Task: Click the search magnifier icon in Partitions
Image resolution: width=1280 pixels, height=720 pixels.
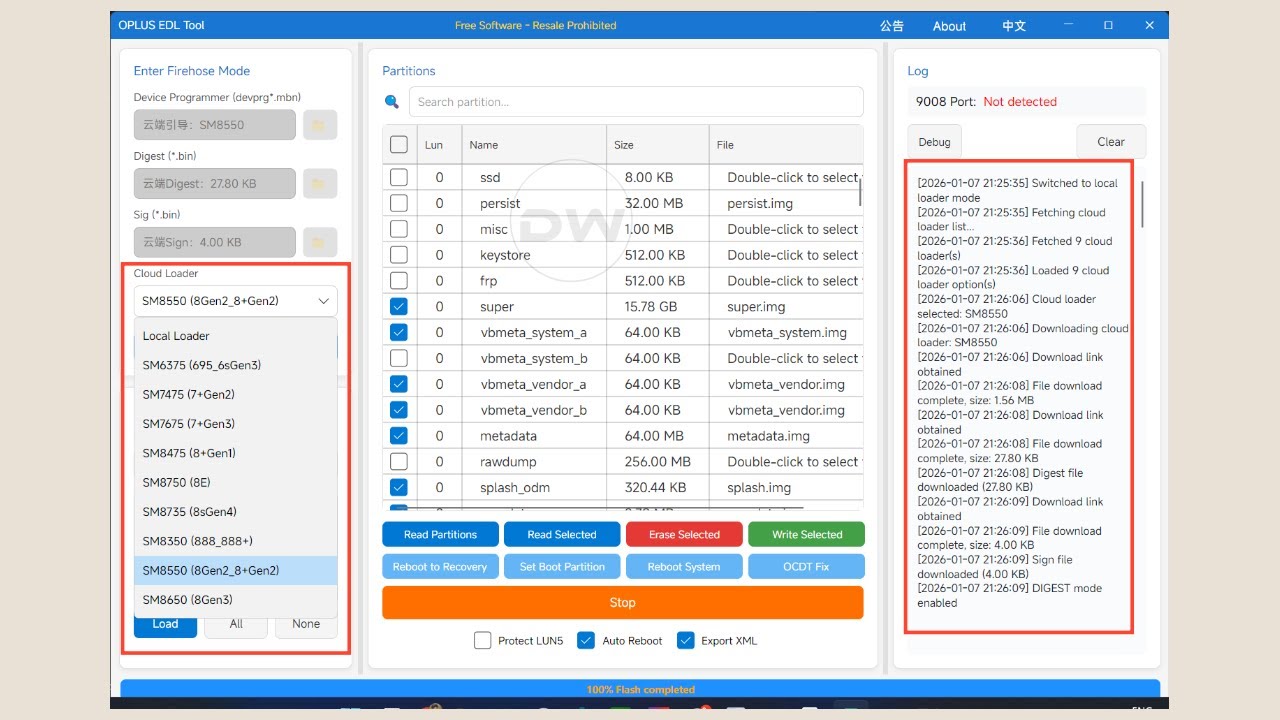Action: 392,102
